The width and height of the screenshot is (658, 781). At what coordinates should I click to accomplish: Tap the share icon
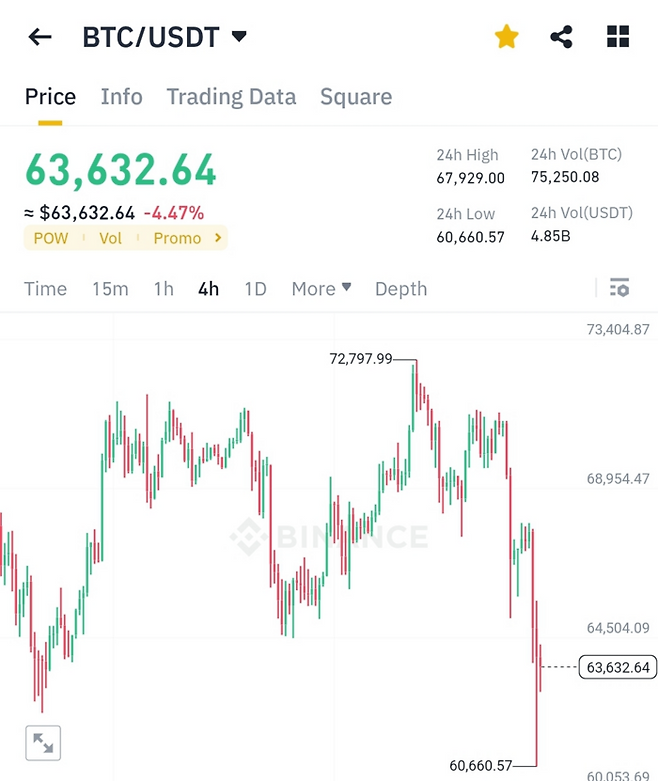[x=562, y=38]
